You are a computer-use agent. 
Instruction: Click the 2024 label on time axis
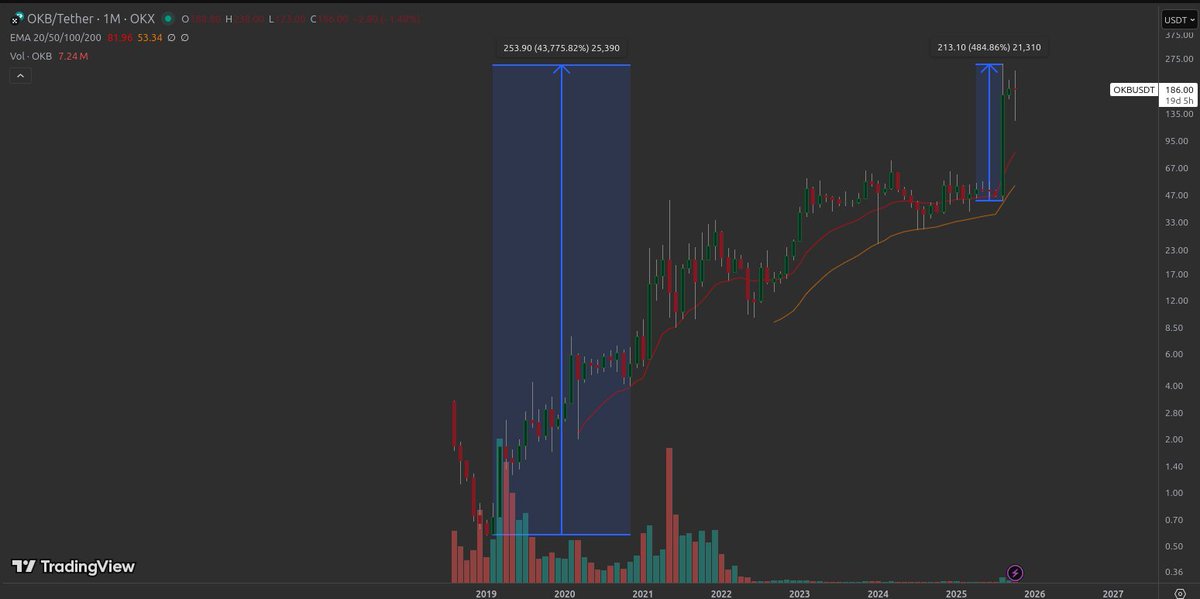click(878, 594)
